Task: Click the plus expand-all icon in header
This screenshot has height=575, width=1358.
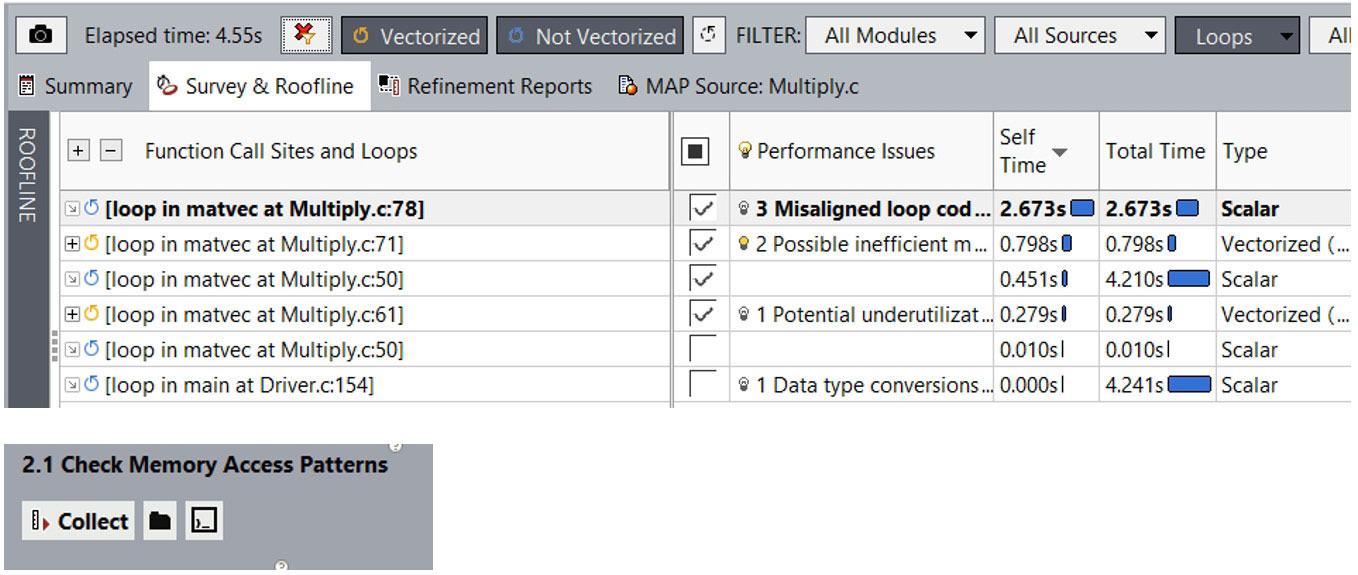Action: (x=79, y=151)
